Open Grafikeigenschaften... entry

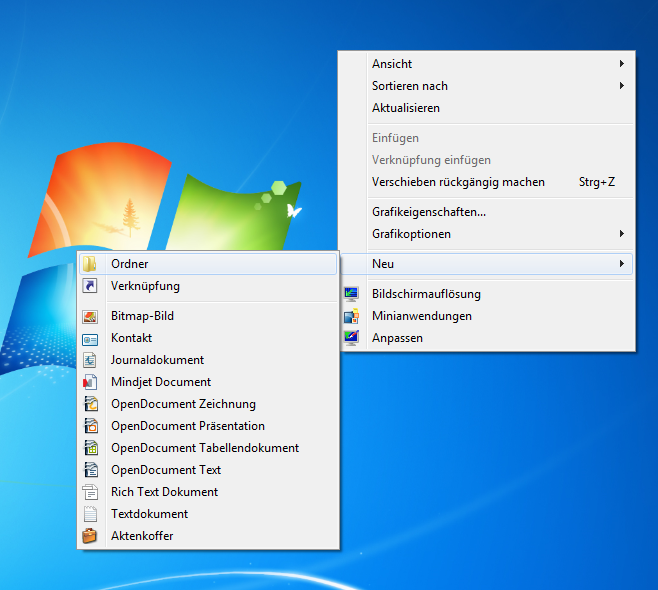click(x=429, y=212)
